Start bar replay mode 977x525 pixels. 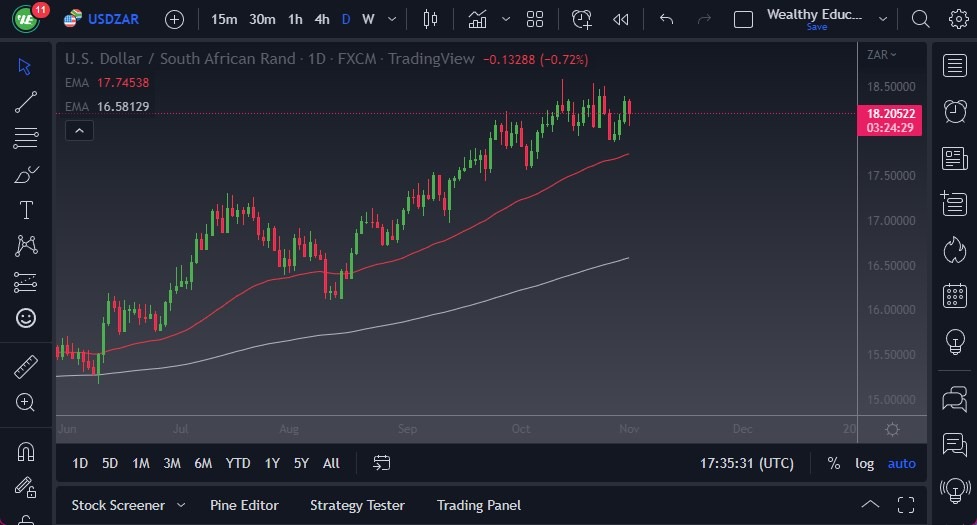(x=620, y=19)
